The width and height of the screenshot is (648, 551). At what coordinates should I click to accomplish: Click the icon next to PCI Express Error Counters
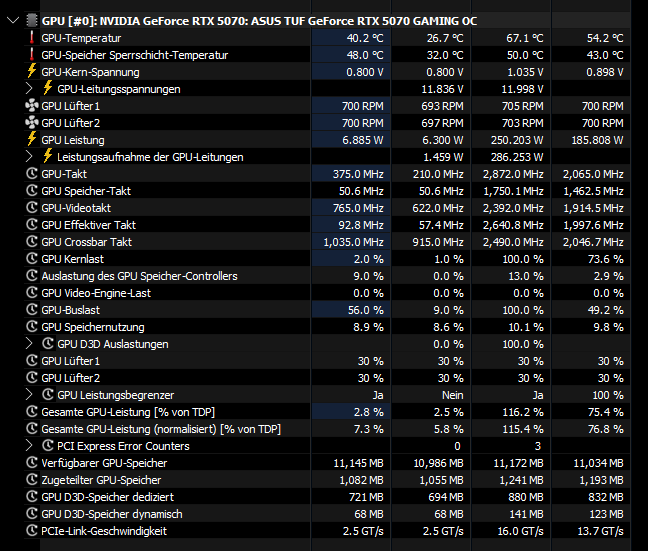point(48,445)
